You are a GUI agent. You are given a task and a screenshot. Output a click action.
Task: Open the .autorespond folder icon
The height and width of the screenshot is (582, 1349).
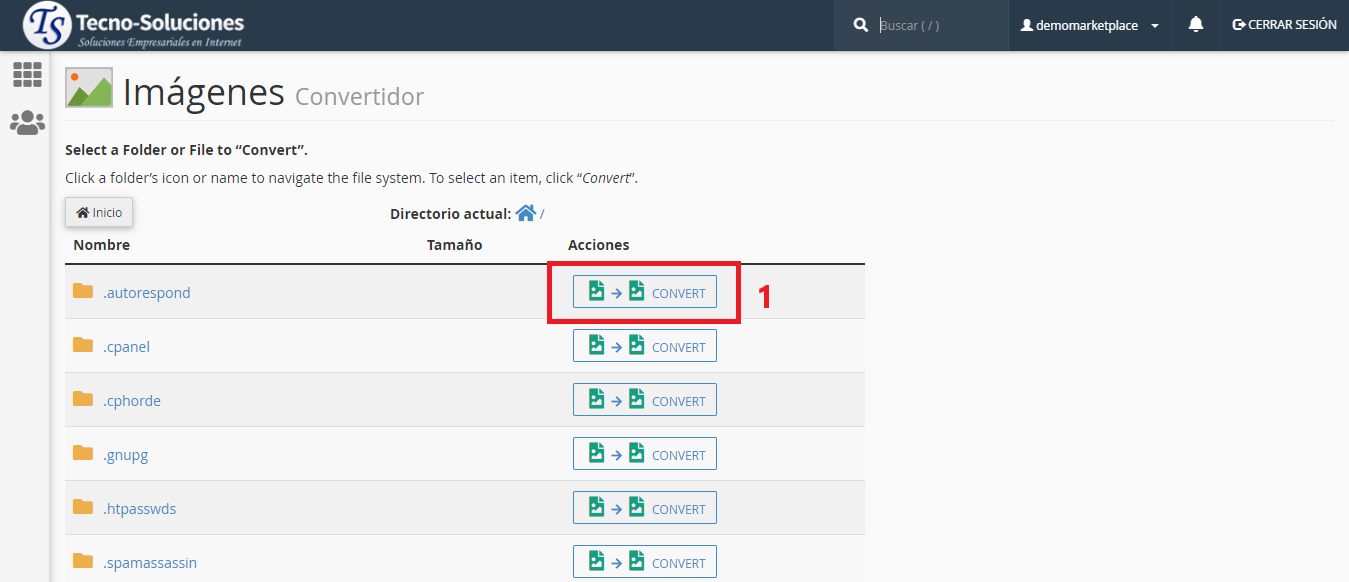tap(83, 292)
